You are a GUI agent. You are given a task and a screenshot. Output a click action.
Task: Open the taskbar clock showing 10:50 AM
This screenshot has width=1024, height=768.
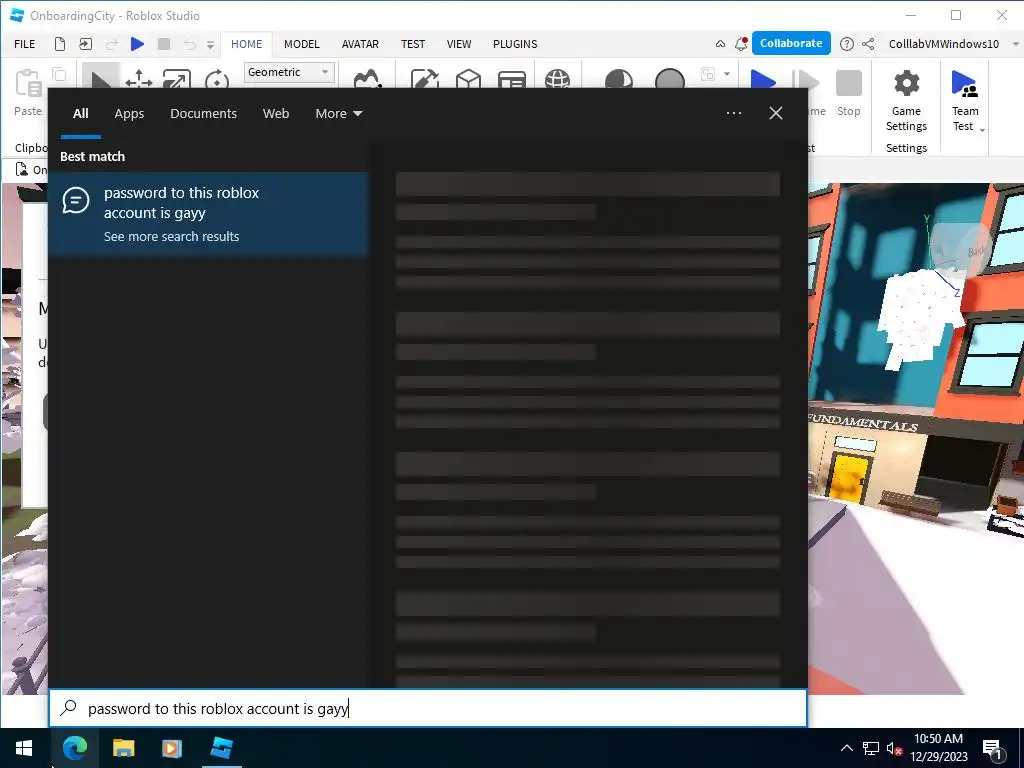[x=938, y=748]
